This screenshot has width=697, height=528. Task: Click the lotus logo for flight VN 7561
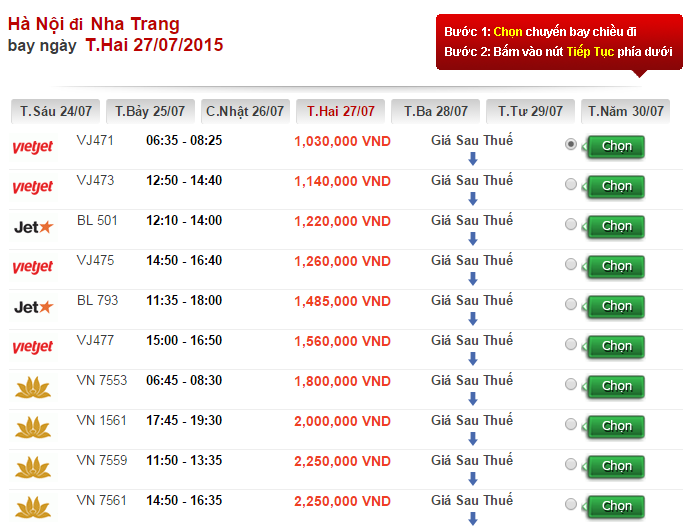pyautogui.click(x=32, y=507)
